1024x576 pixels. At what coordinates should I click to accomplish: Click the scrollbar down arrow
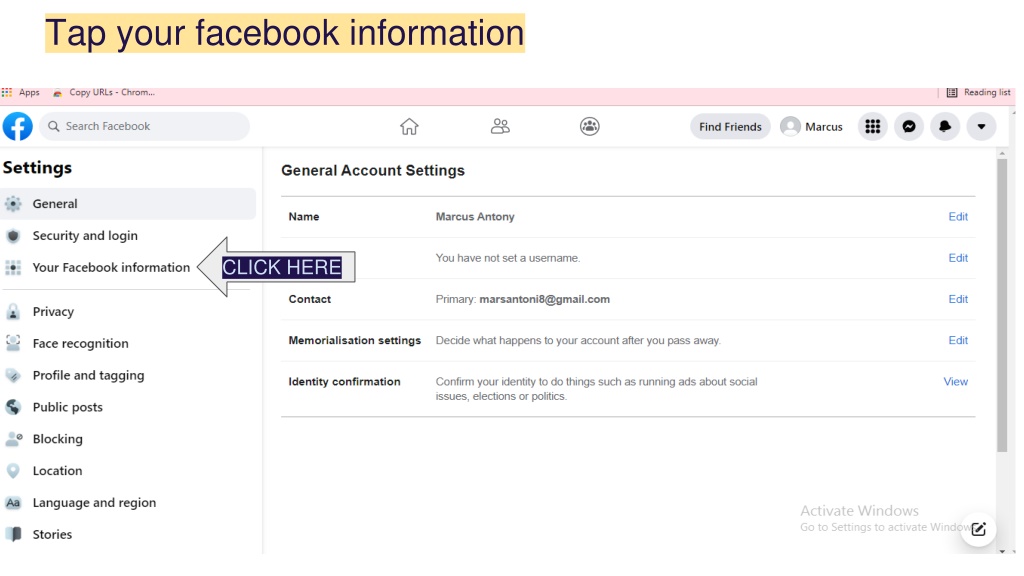(x=1002, y=551)
